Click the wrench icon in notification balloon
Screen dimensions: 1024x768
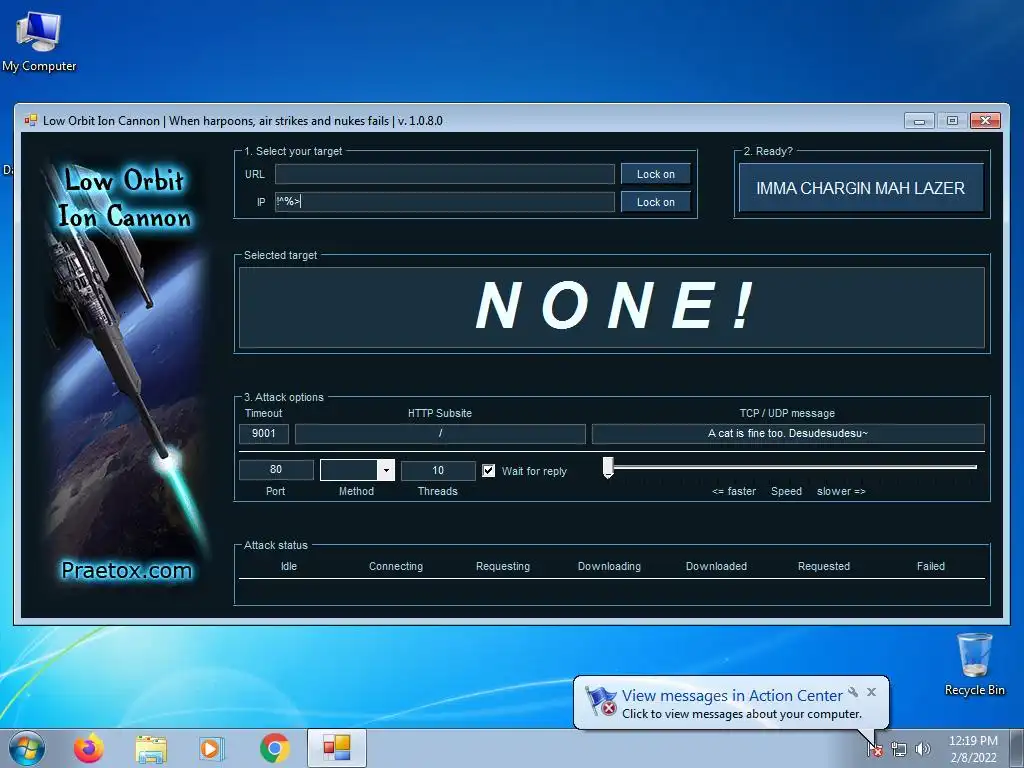tap(853, 692)
